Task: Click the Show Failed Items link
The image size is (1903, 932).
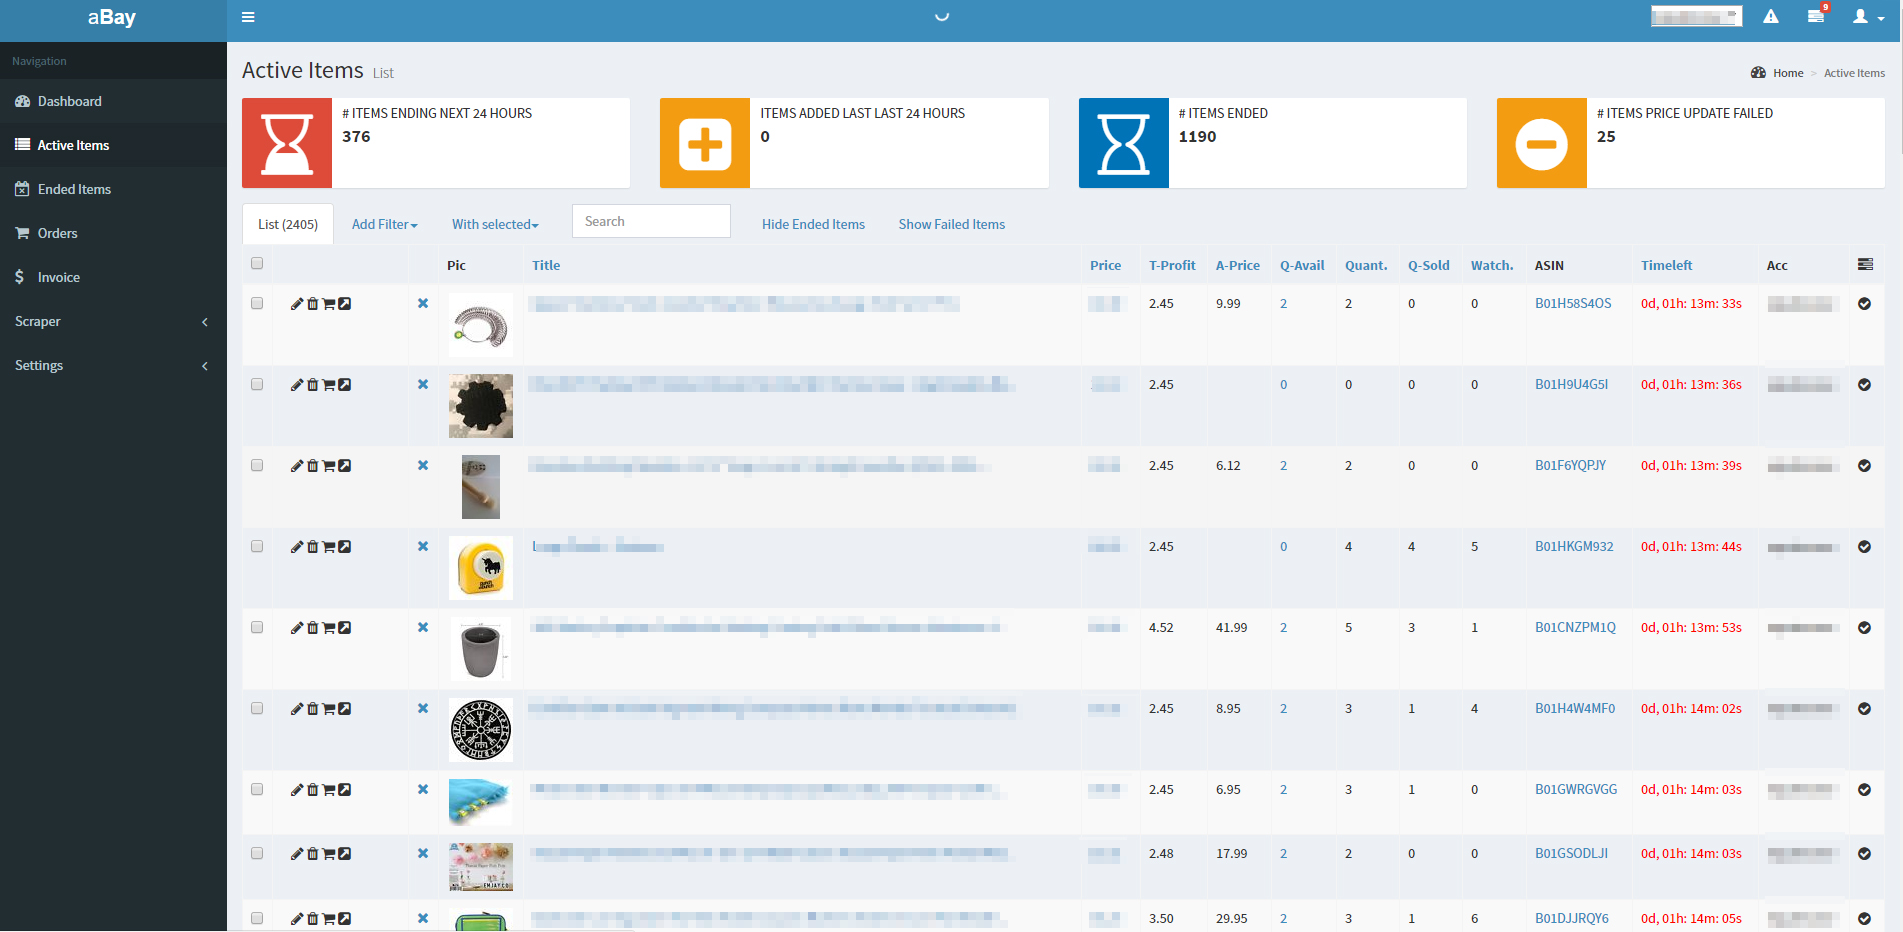Action: click(x=952, y=225)
